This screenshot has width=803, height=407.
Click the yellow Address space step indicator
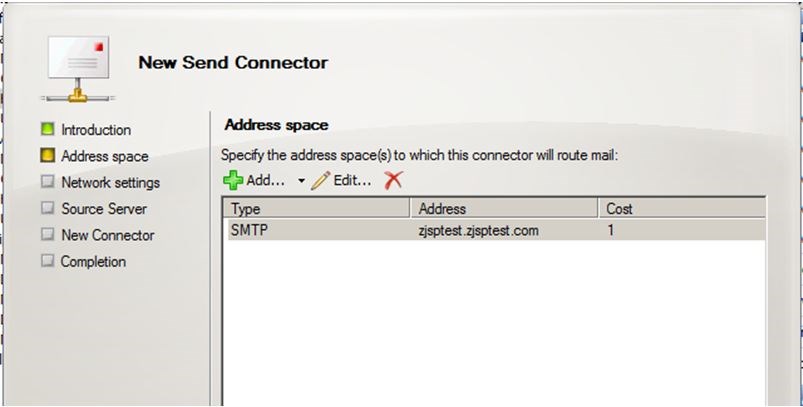pyautogui.click(x=48, y=156)
